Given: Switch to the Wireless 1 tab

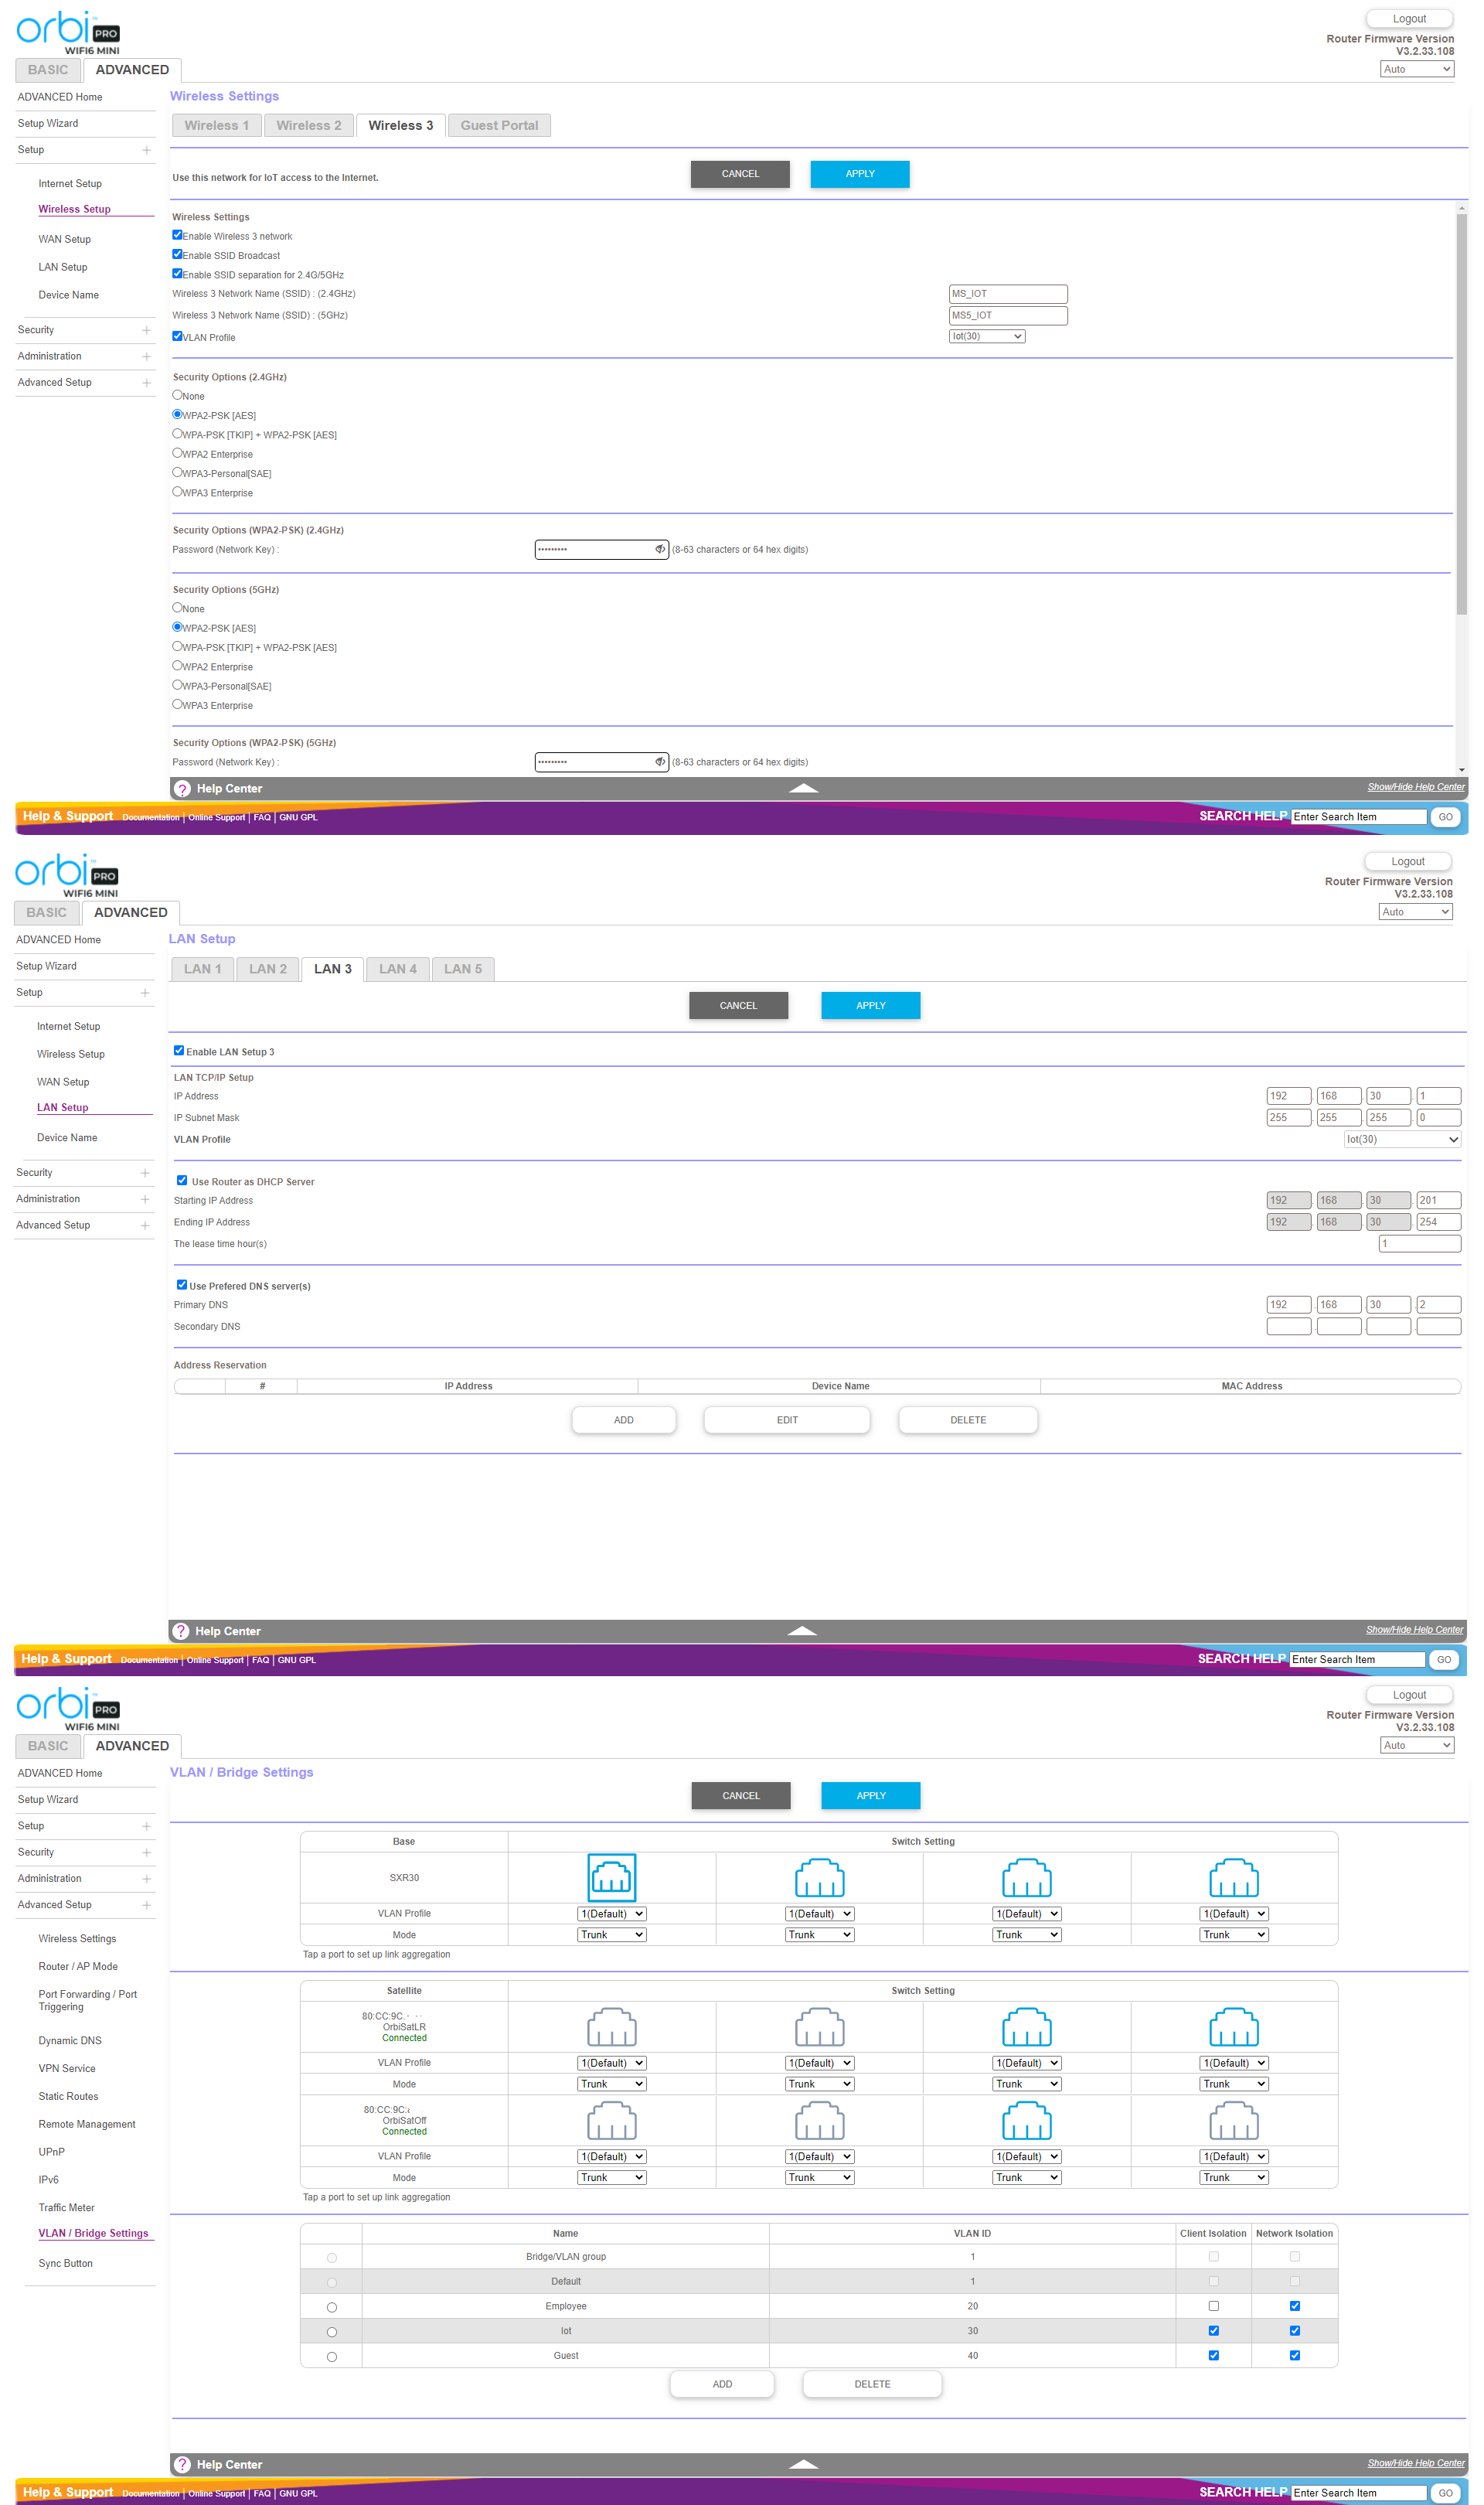Looking at the screenshot, I should tap(216, 125).
